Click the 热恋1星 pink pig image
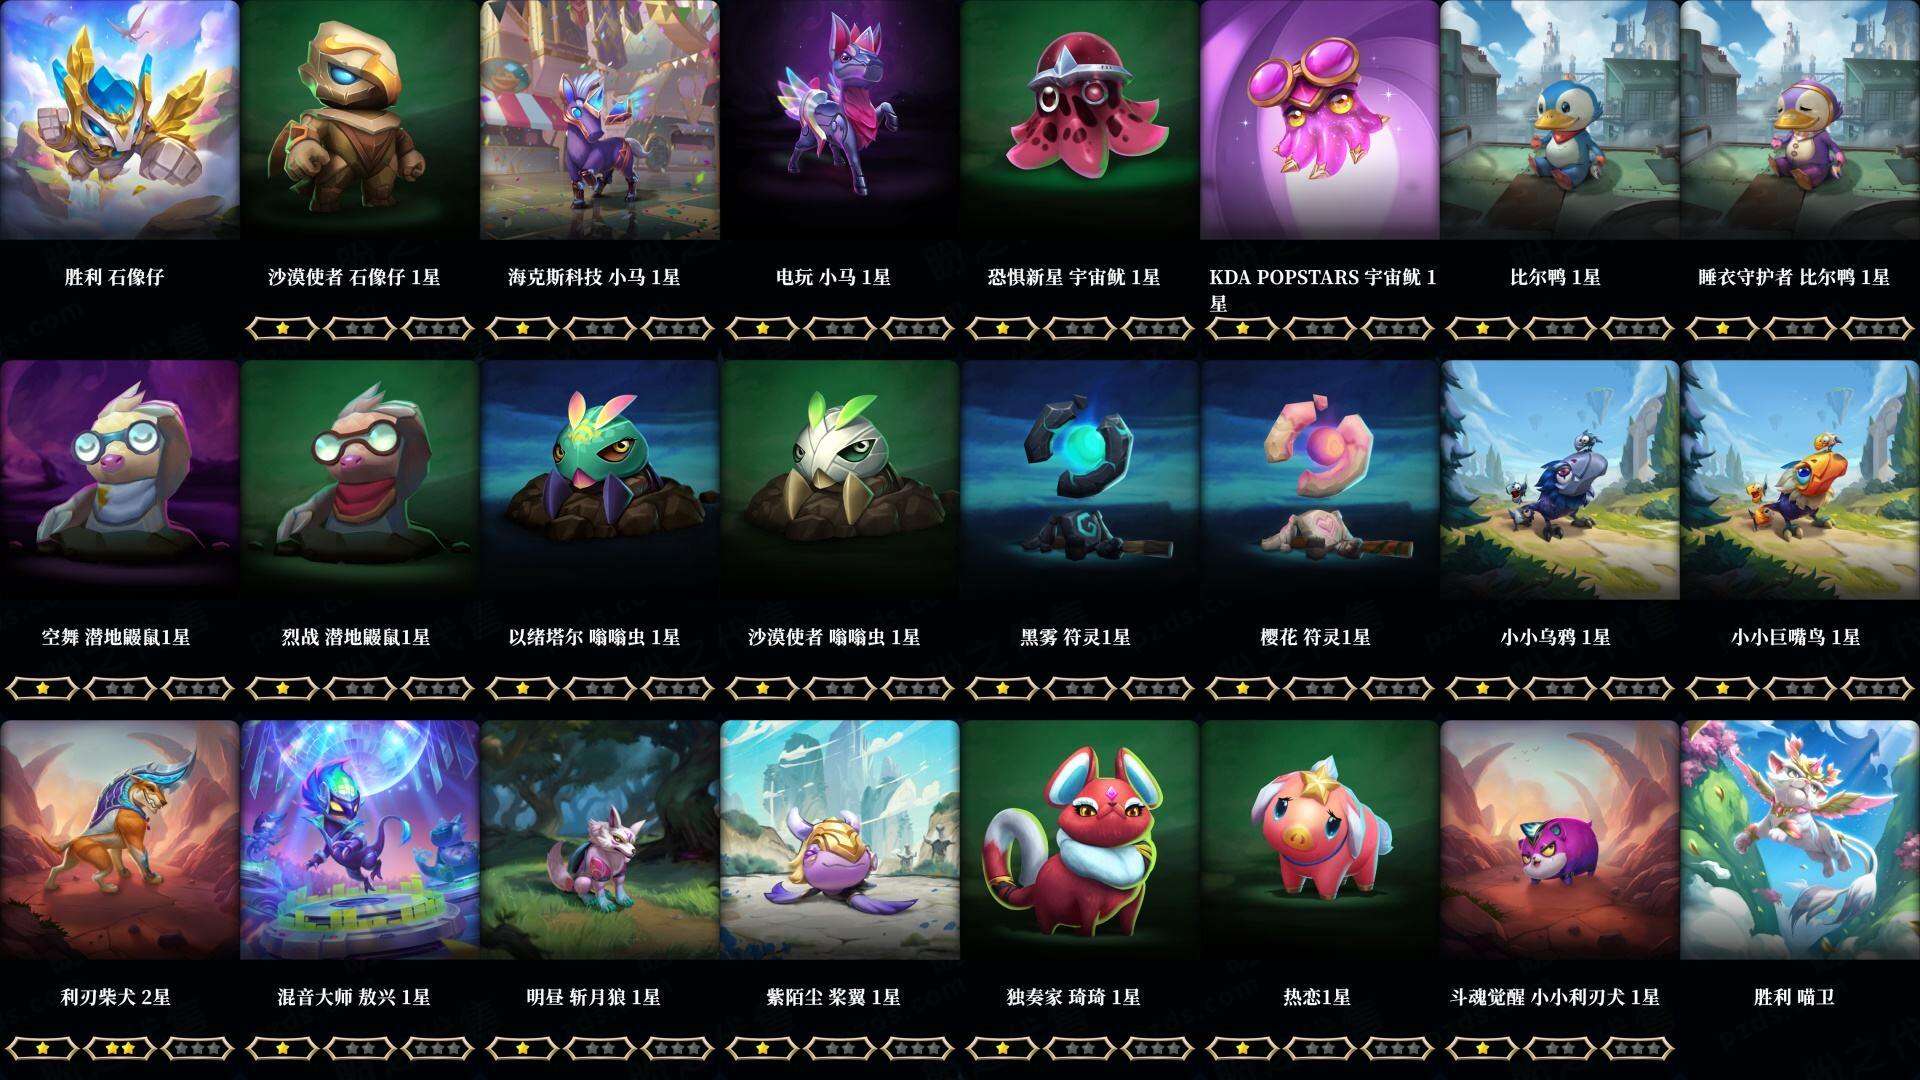Viewport: 1920px width, 1080px height. 1320,840
